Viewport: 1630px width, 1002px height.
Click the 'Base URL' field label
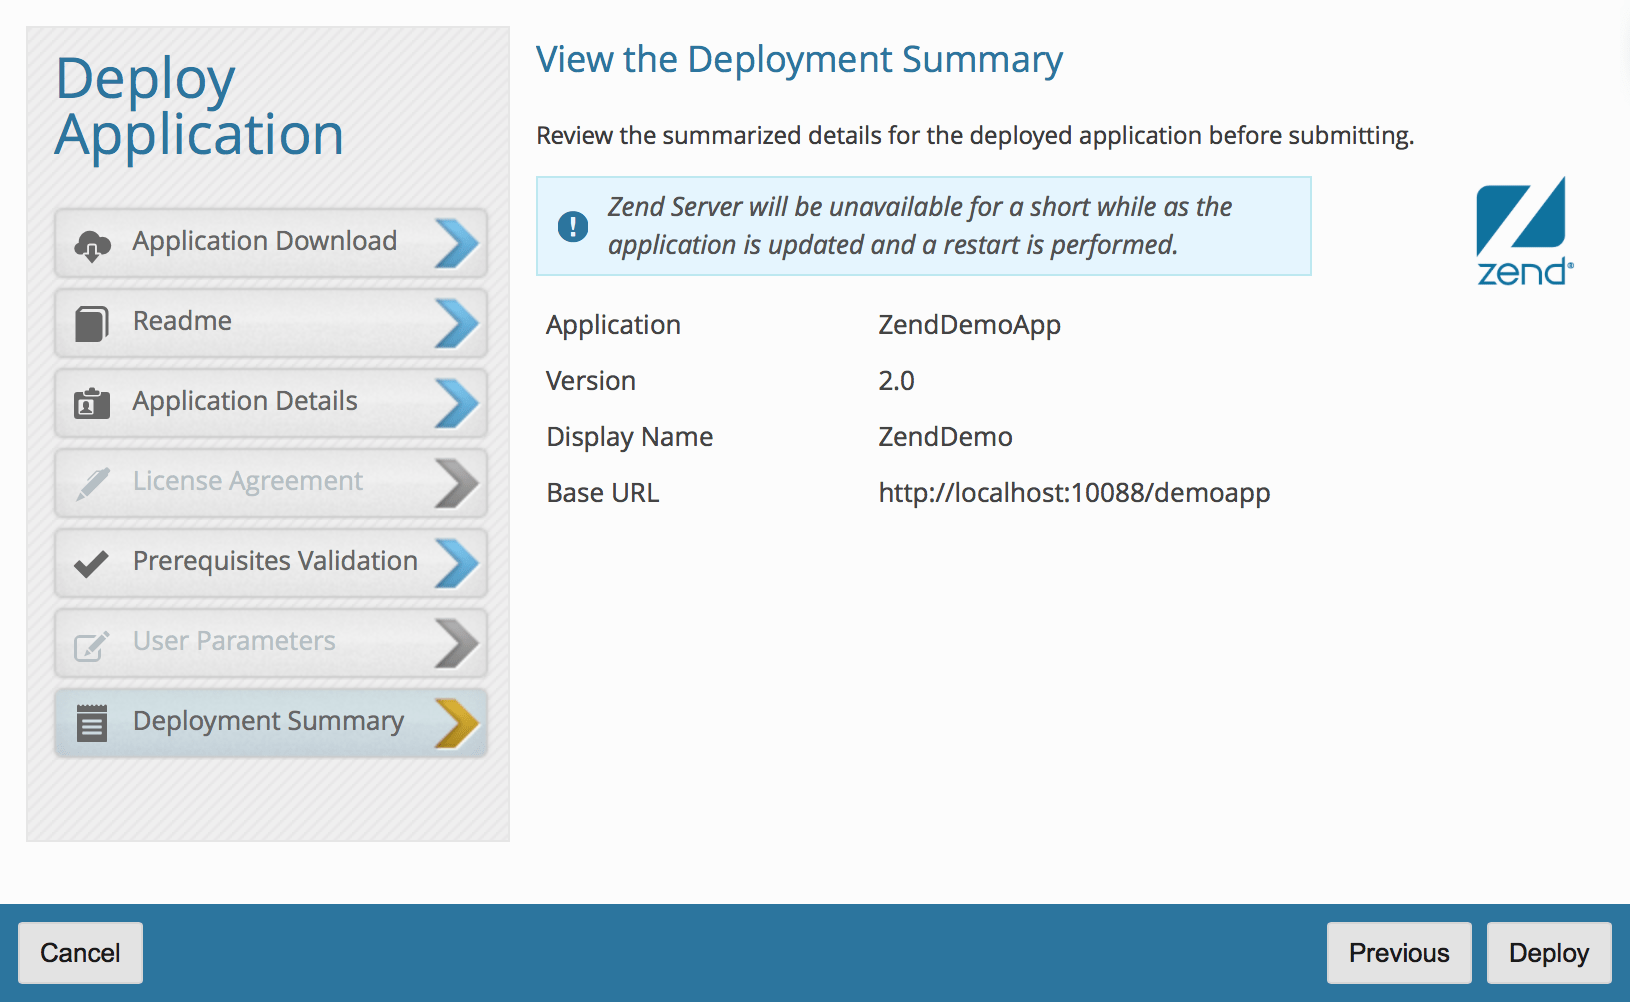pyautogui.click(x=602, y=493)
